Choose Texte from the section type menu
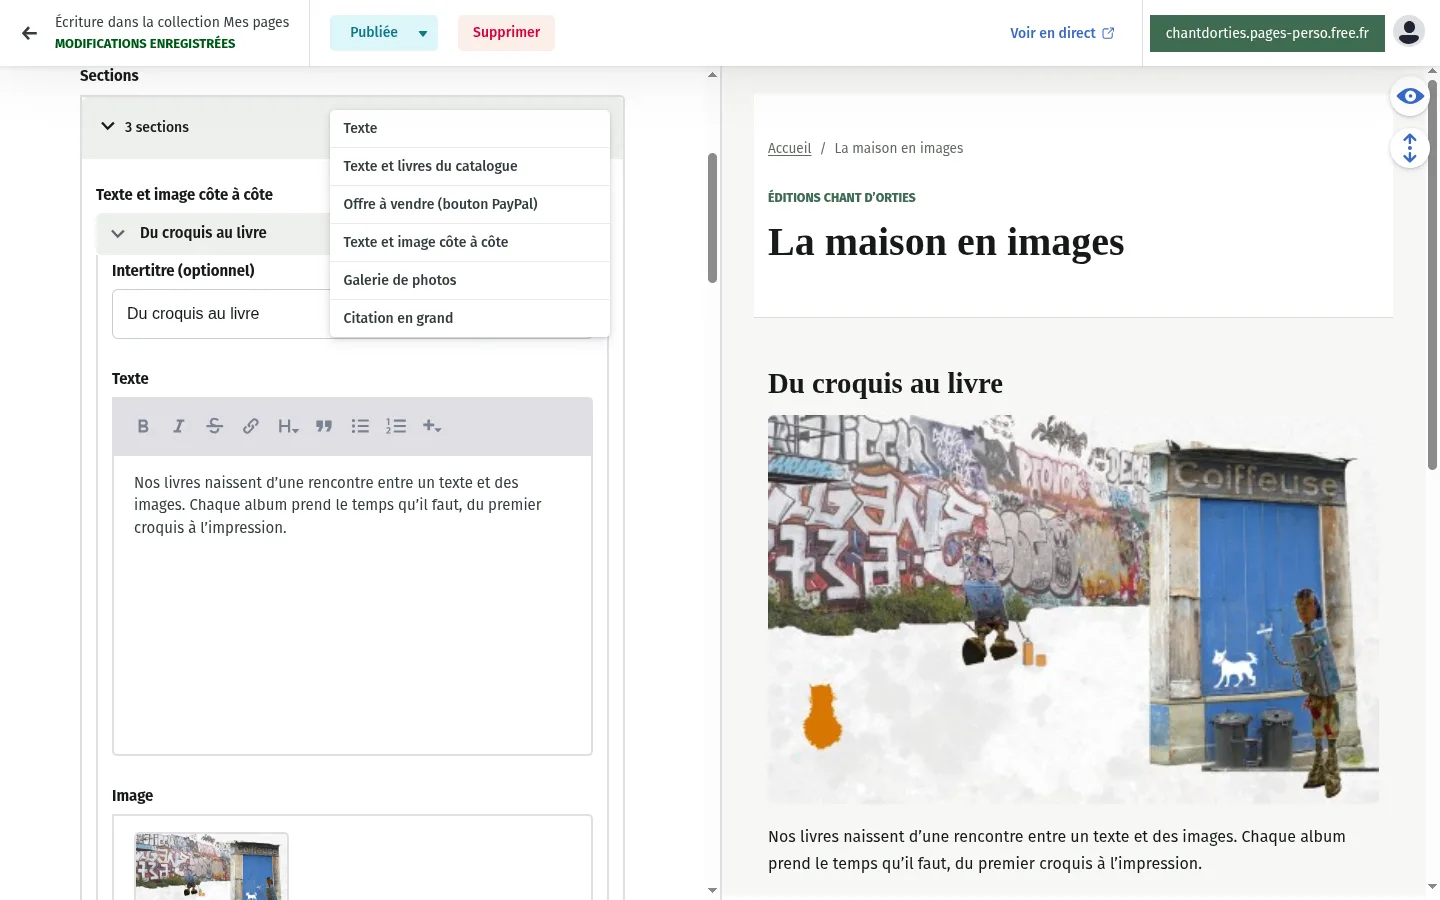This screenshot has height=900, width=1440. click(470, 129)
